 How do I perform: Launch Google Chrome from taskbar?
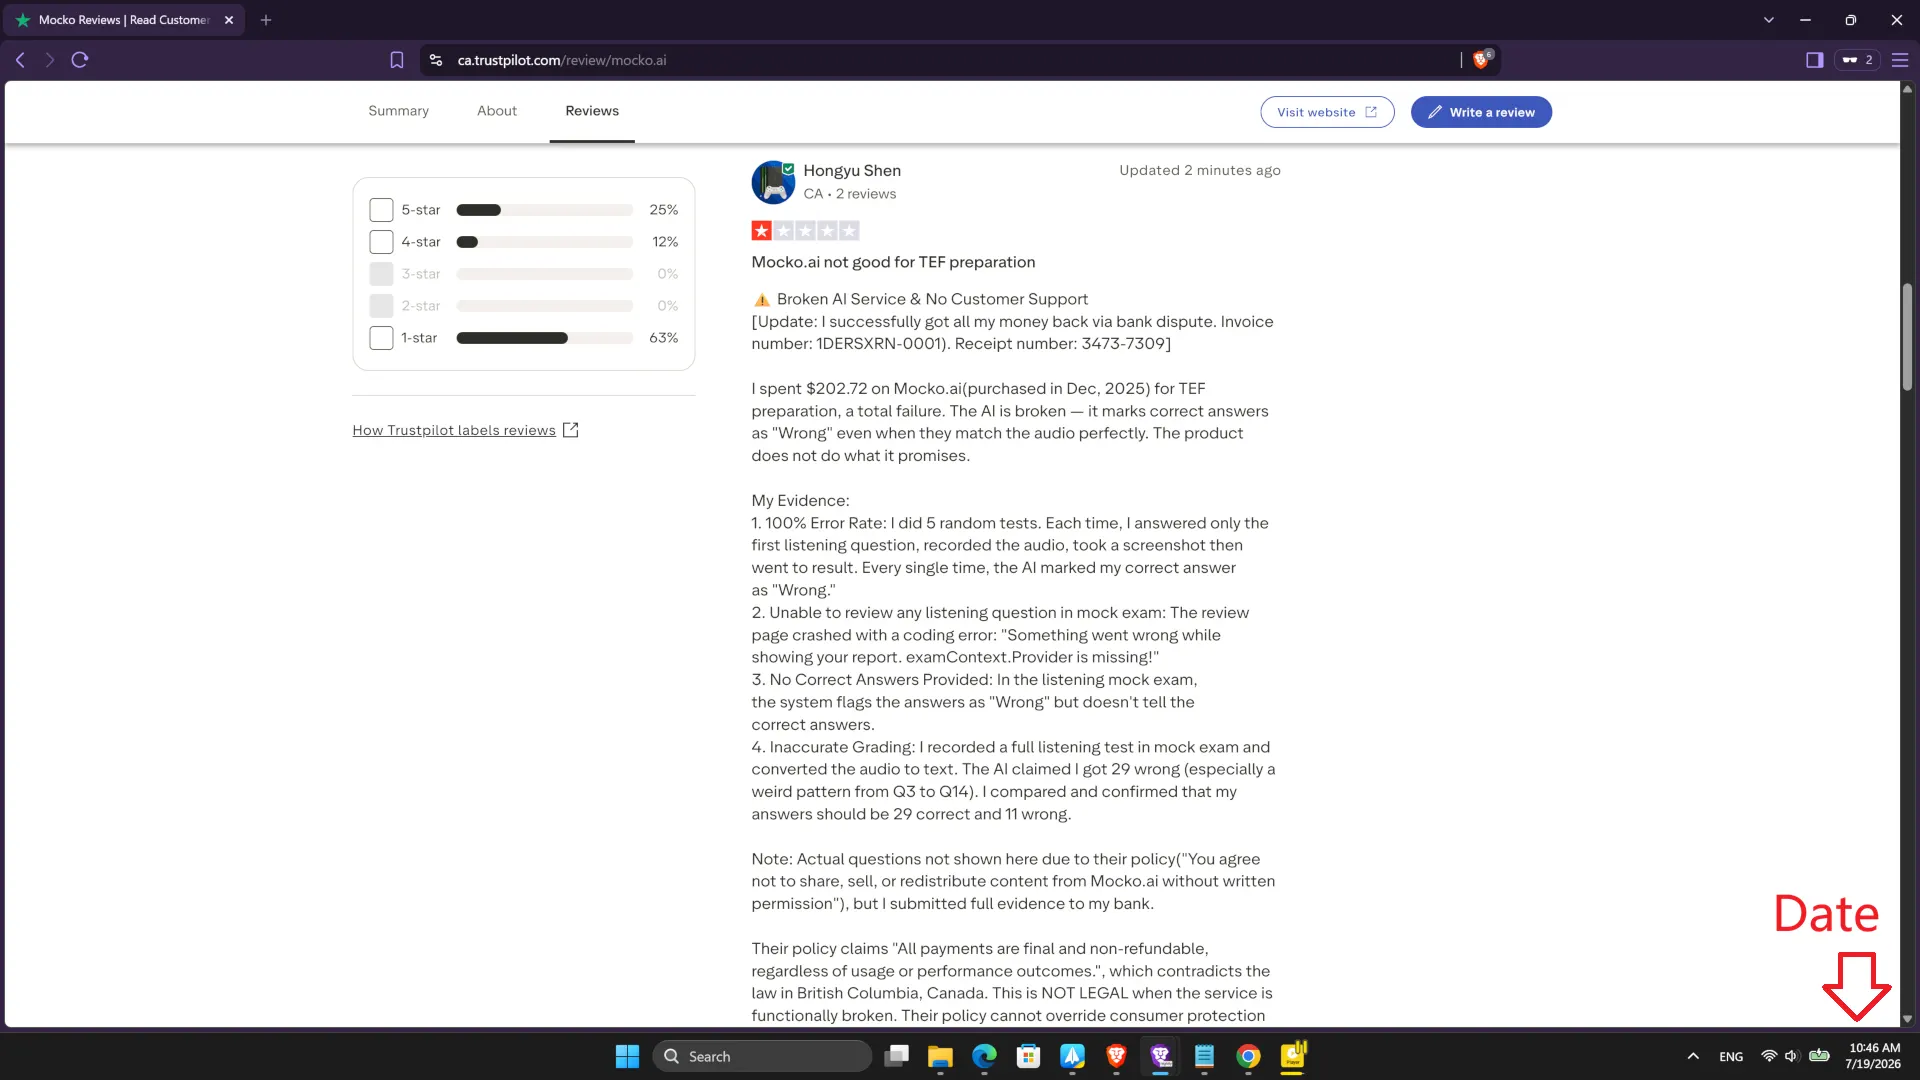(1248, 1056)
